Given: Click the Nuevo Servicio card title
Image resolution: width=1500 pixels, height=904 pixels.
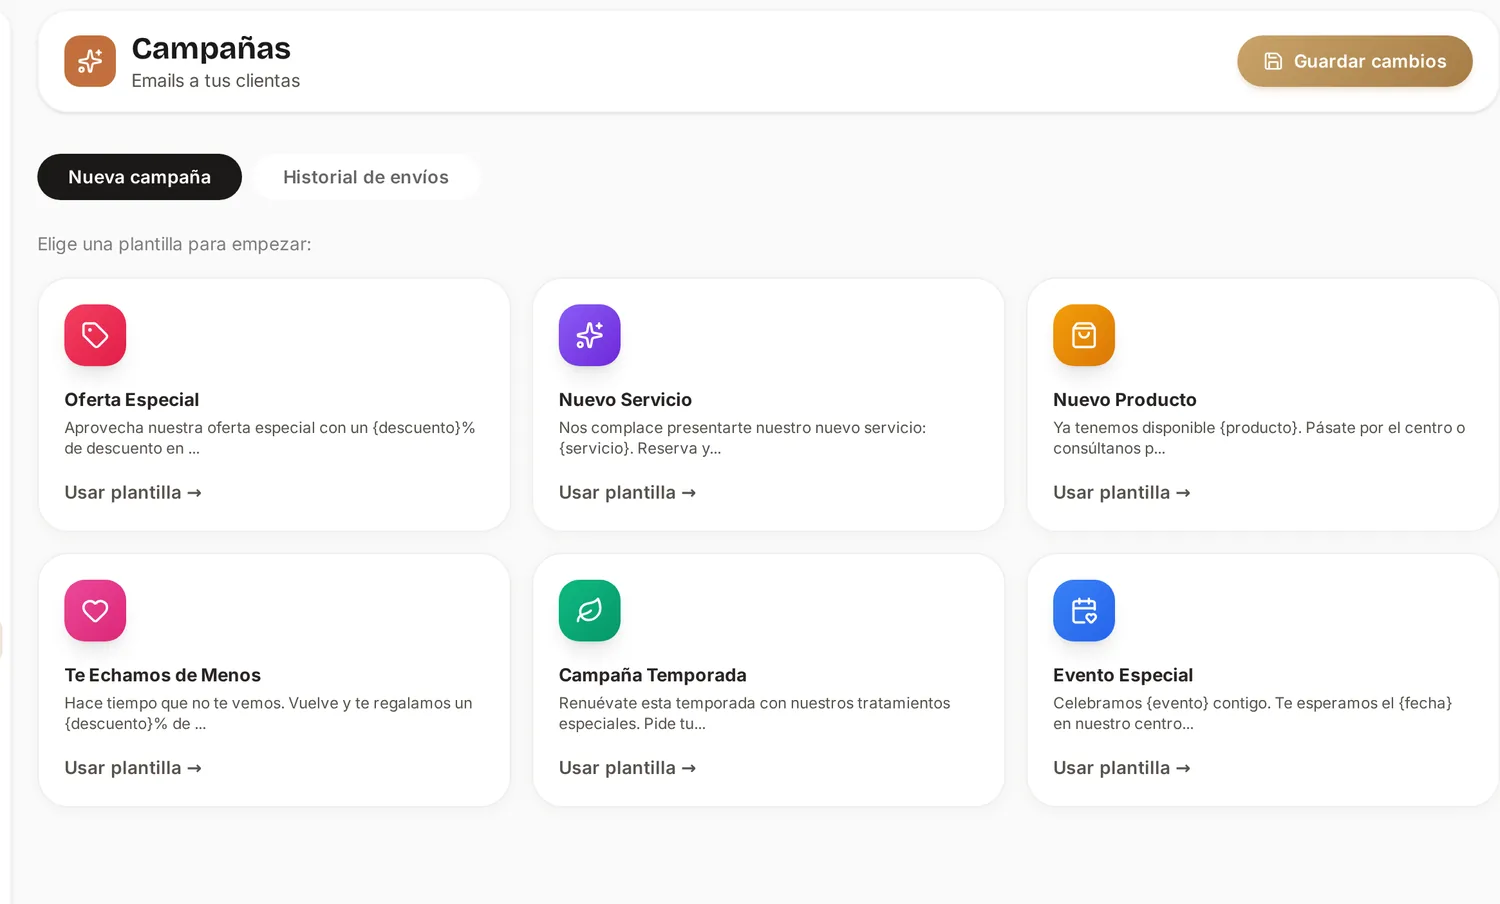Looking at the screenshot, I should (625, 400).
